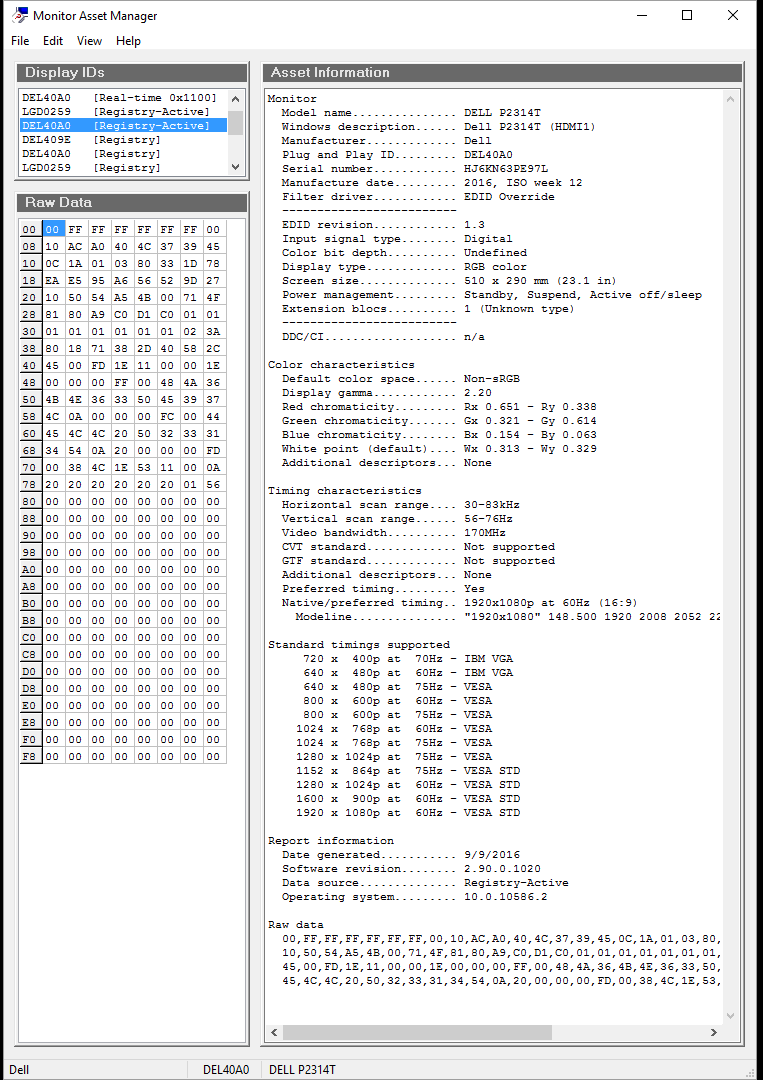Select DEL40A0 Registry-Active highlighted entry
763x1080 pixels.
click(x=123, y=125)
